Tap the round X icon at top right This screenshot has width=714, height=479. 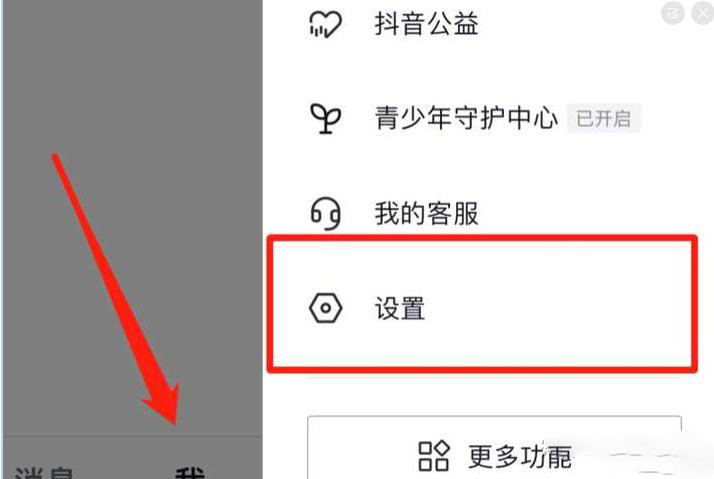pos(703,13)
